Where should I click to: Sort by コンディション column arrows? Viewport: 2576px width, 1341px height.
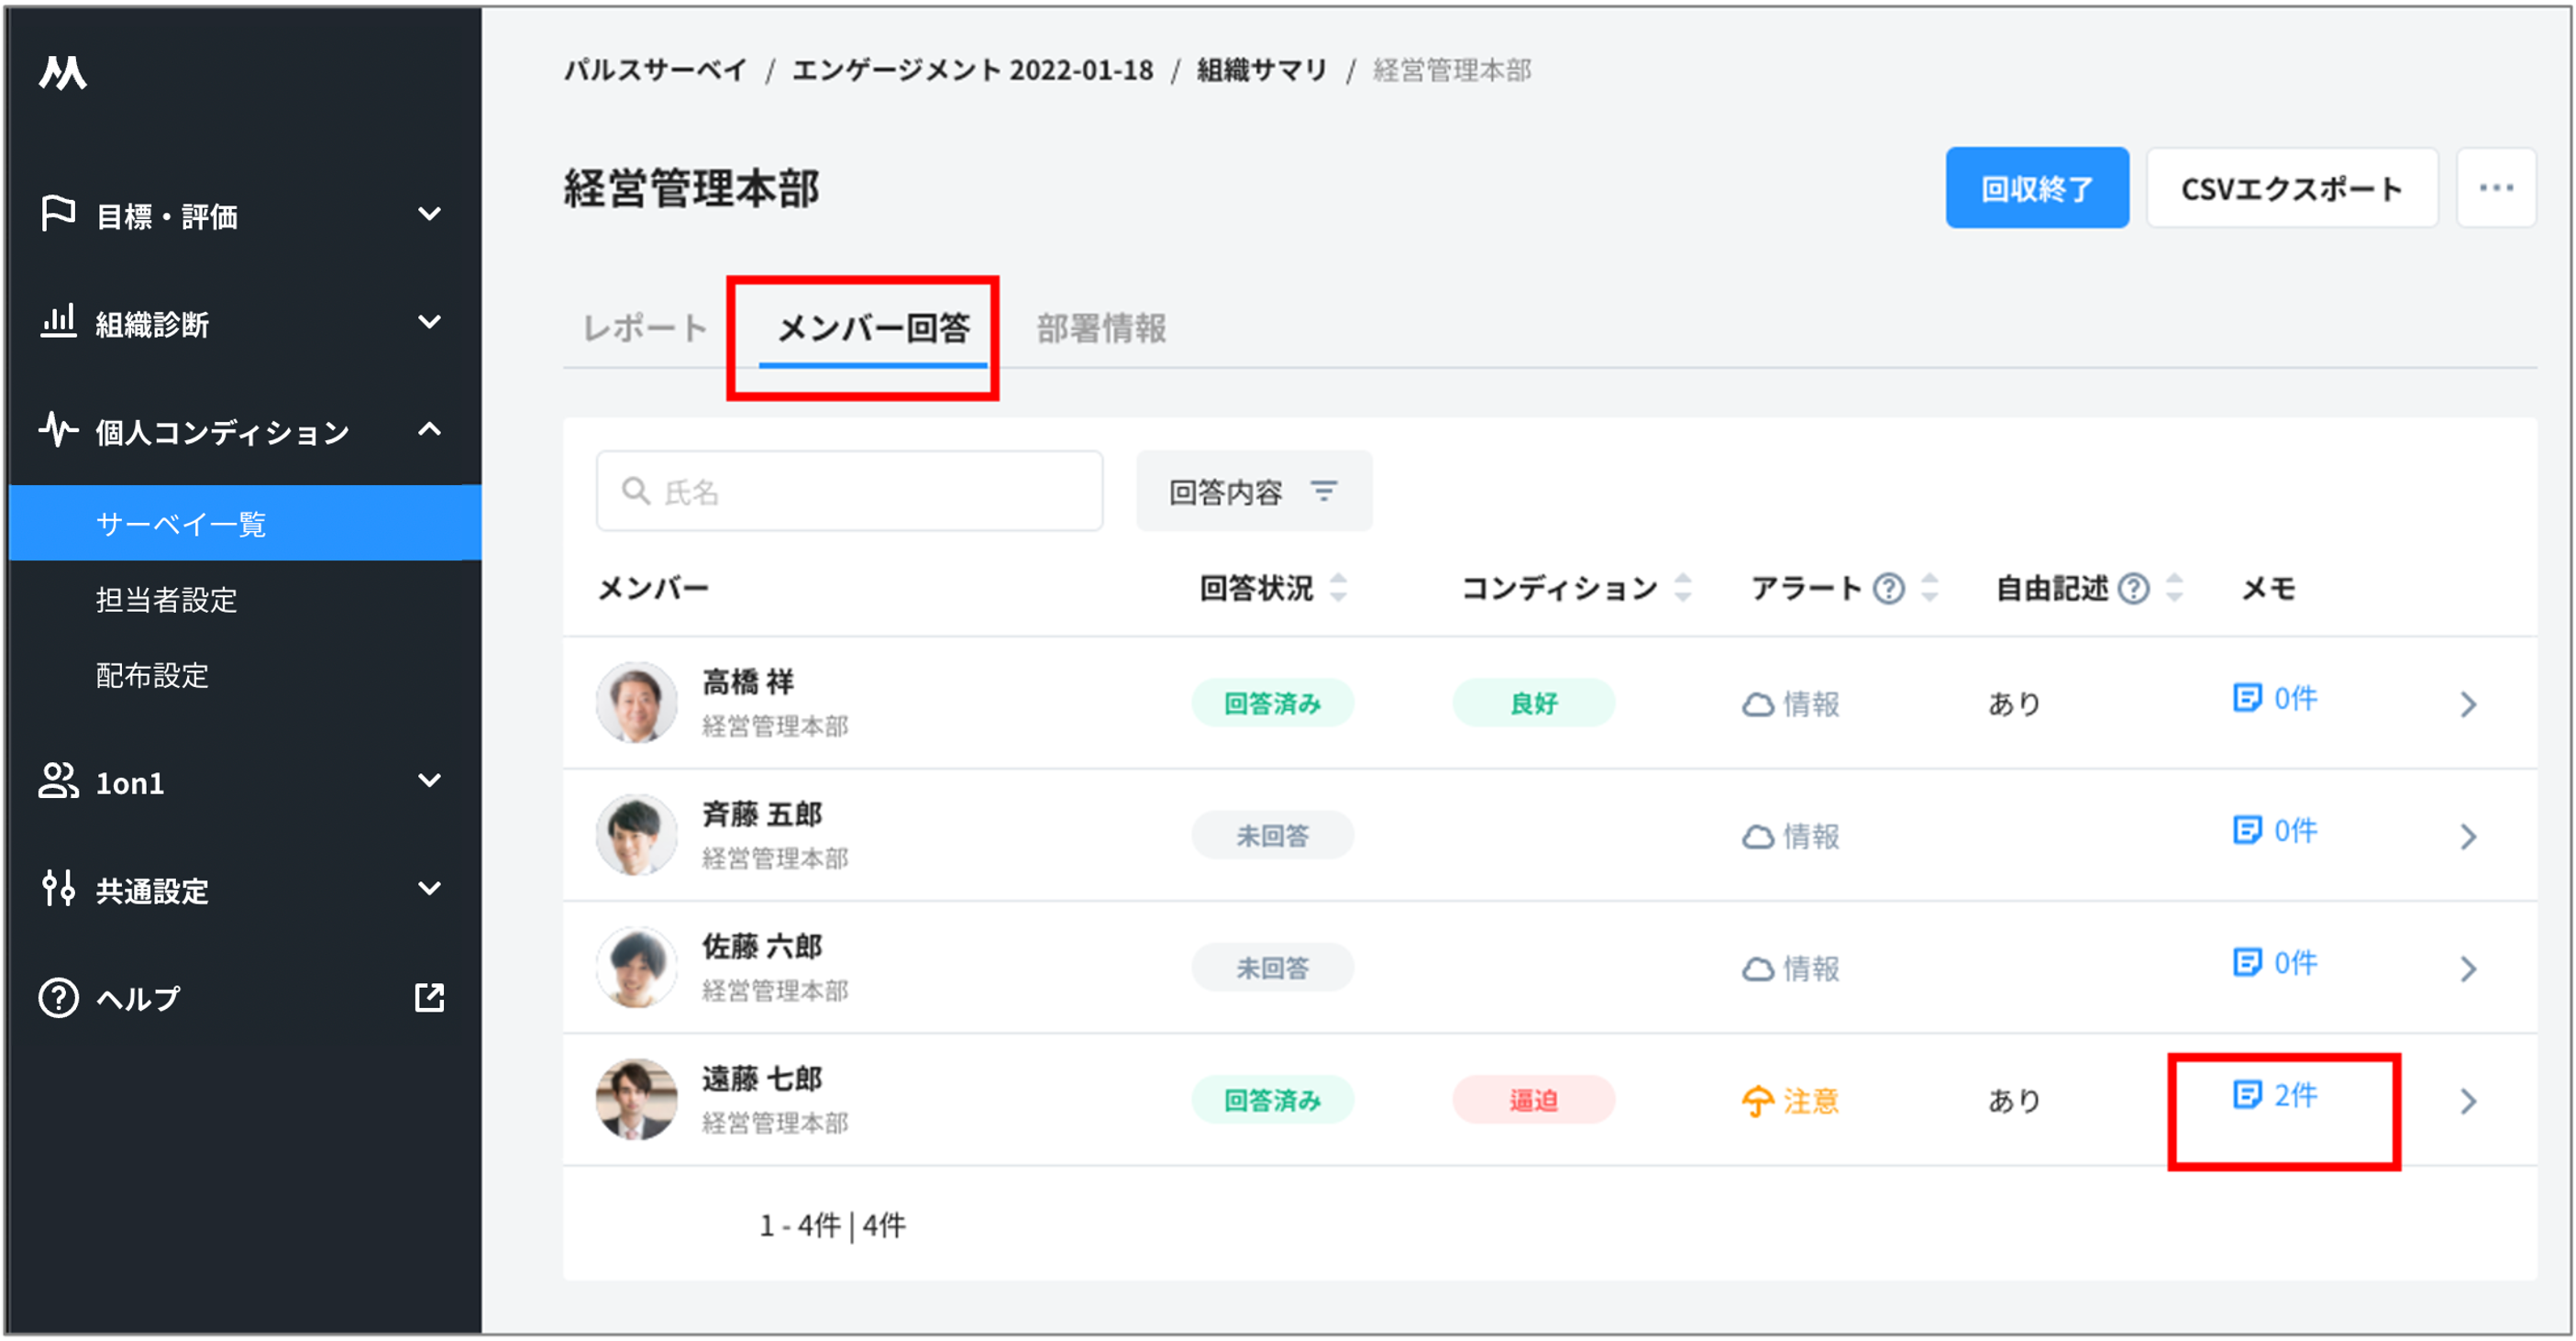1683,588
